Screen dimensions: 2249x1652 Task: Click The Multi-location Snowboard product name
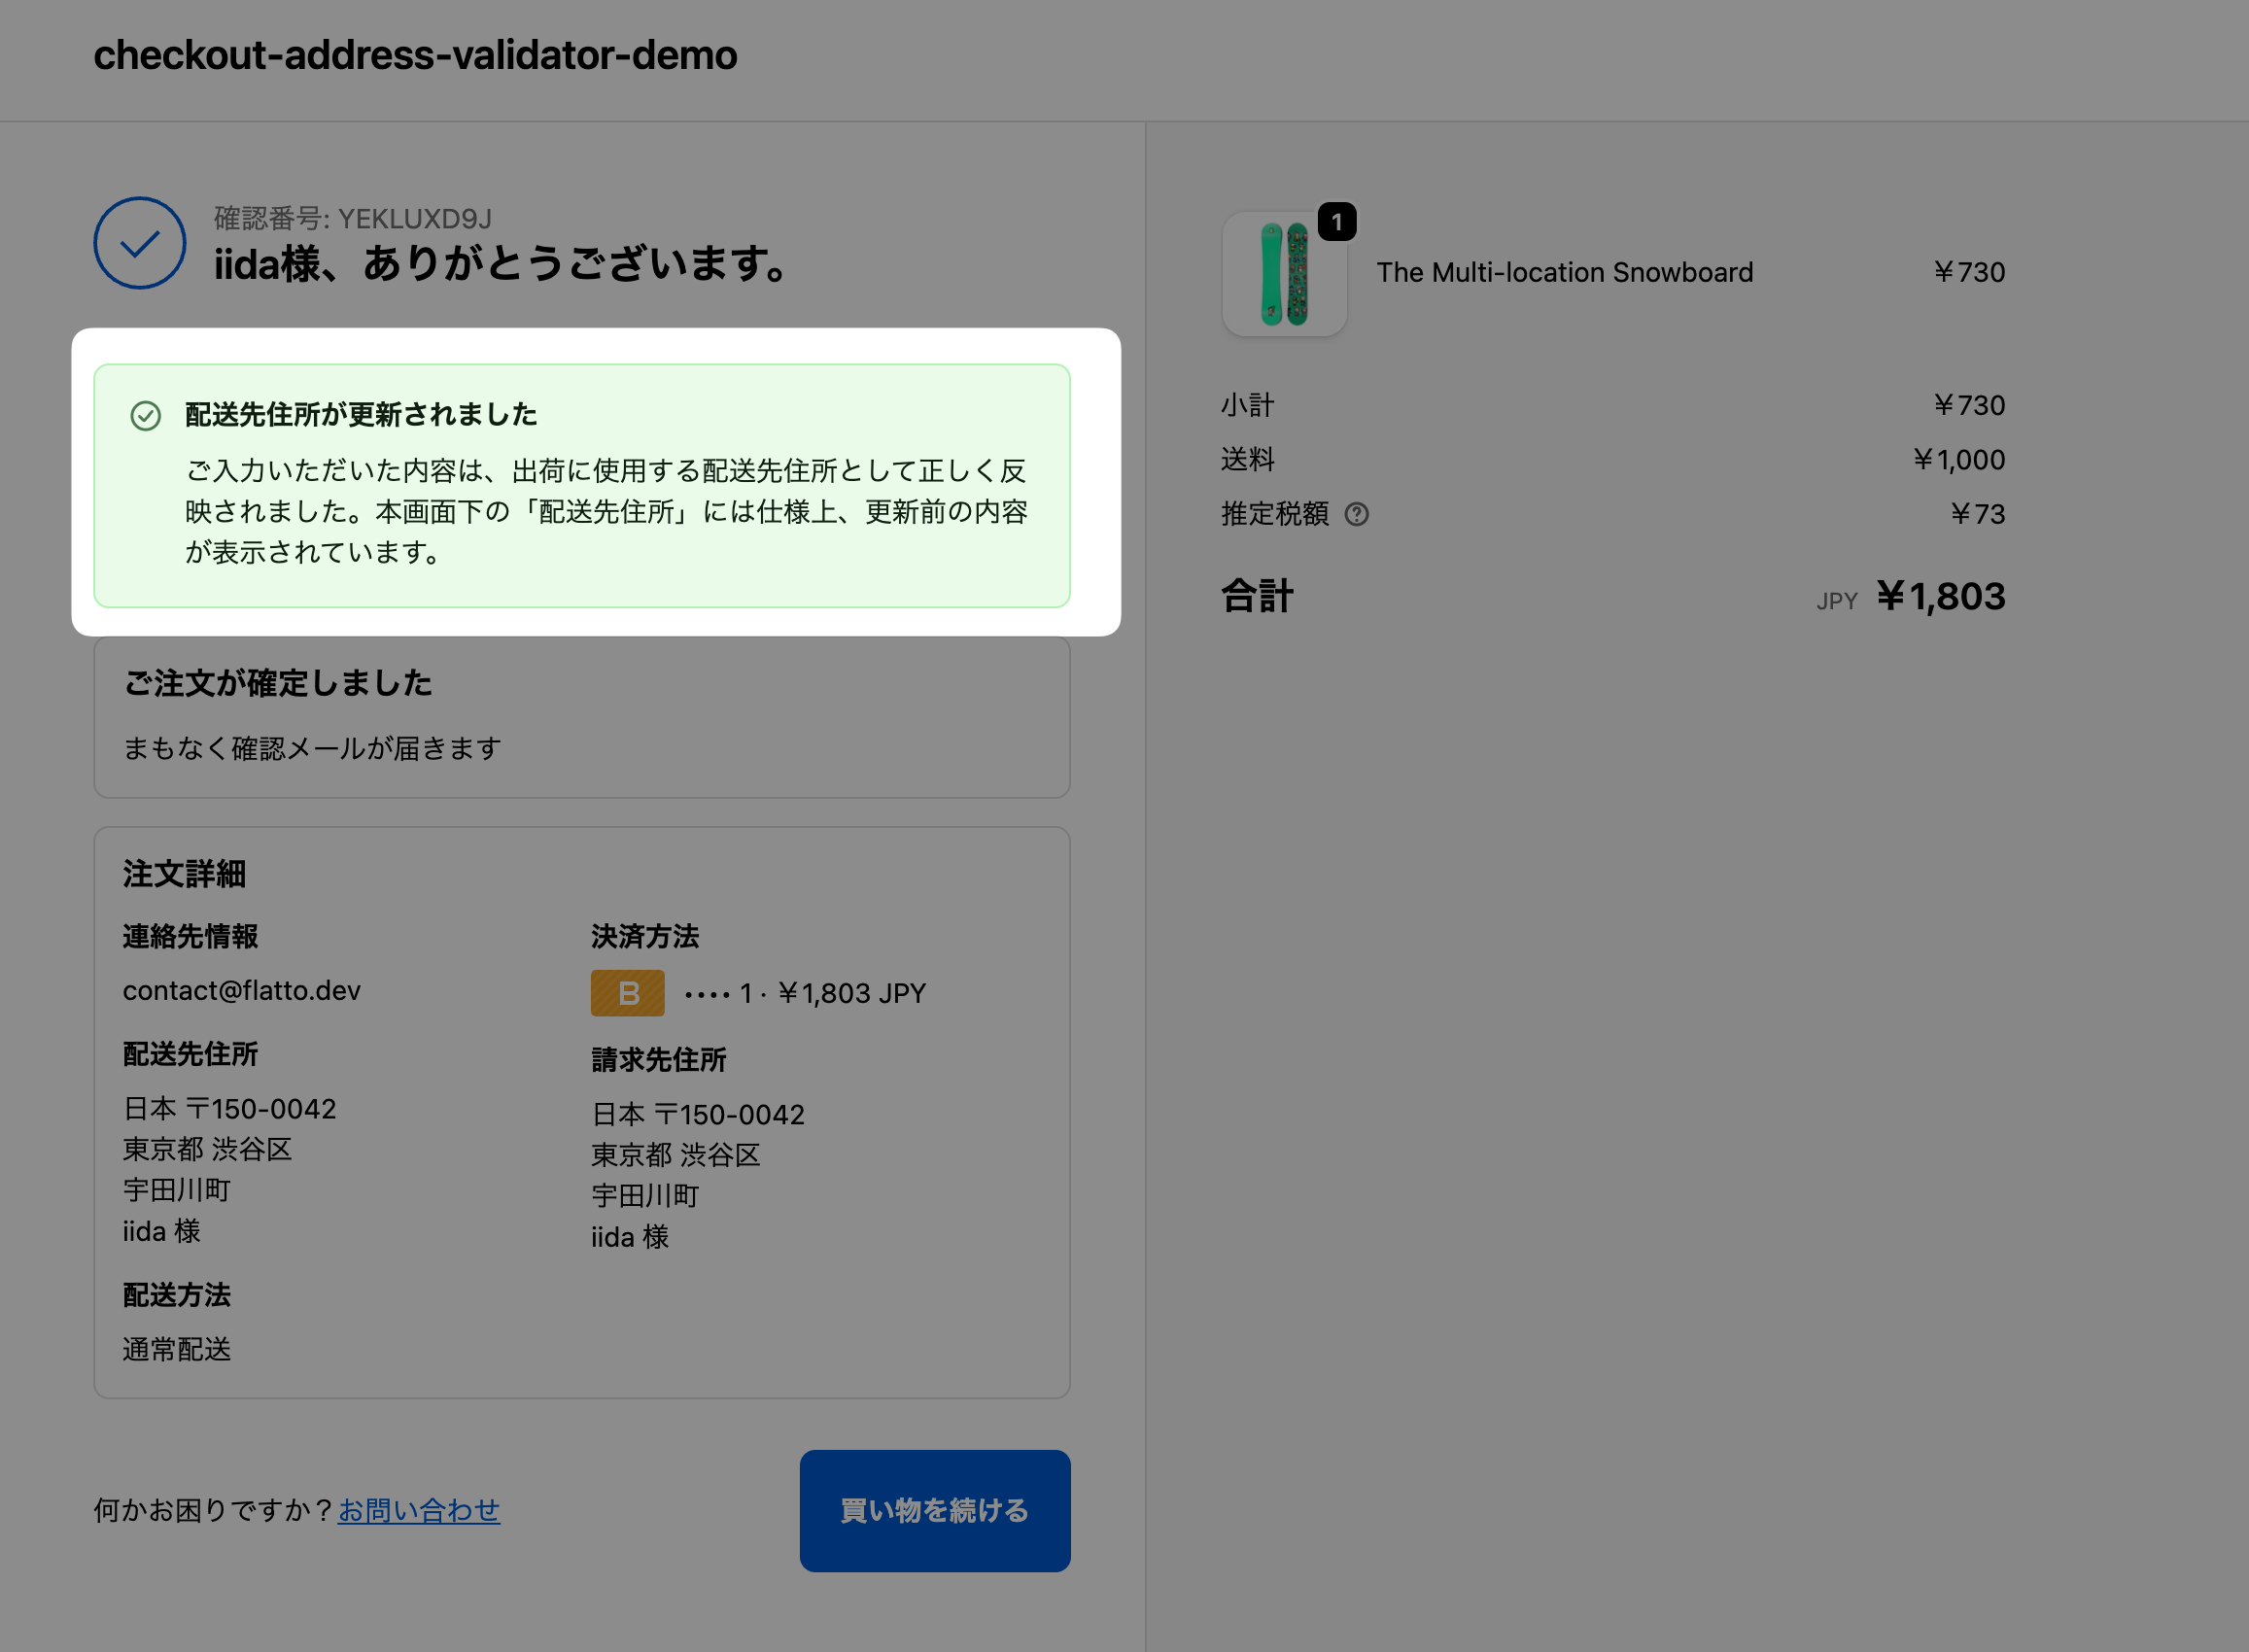1564,272
